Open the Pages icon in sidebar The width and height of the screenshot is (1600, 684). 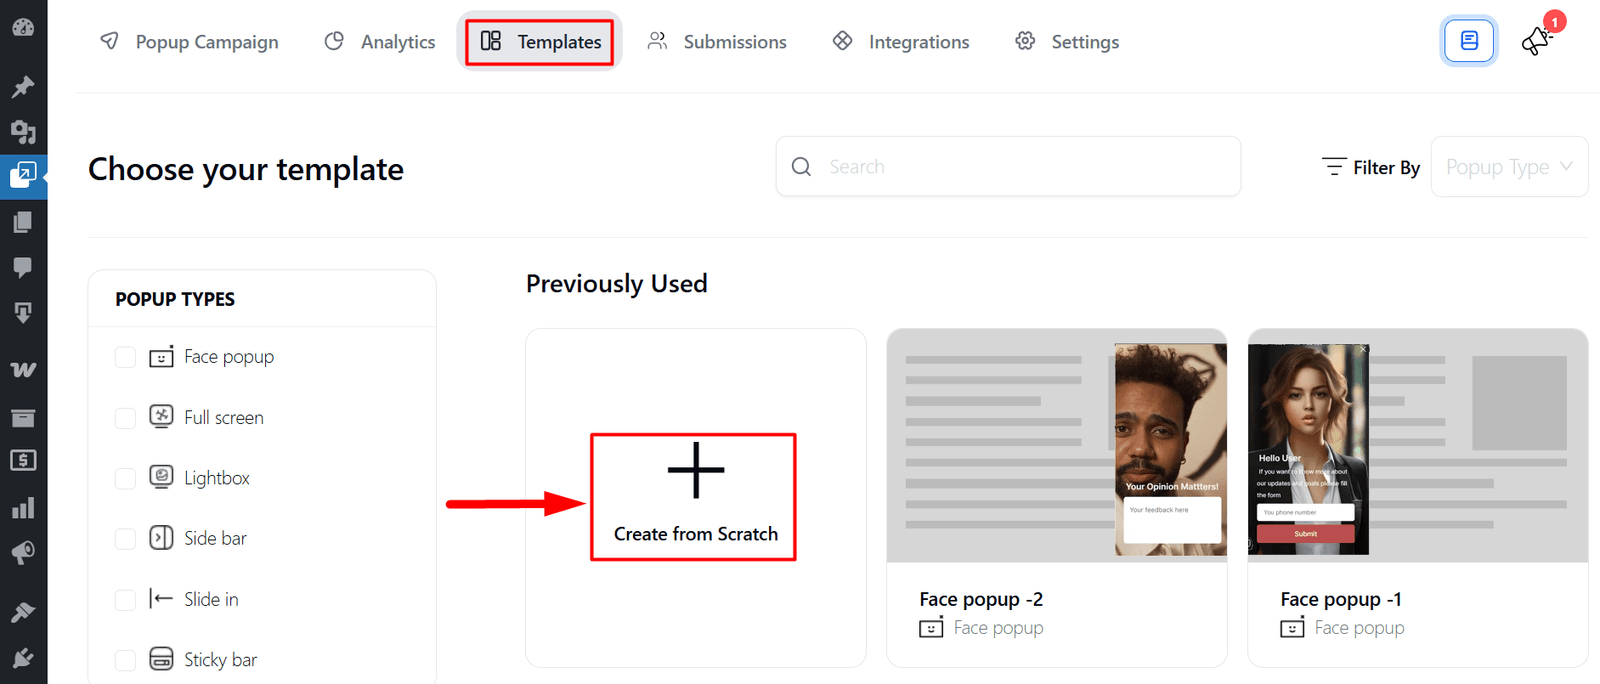pyautogui.click(x=23, y=222)
